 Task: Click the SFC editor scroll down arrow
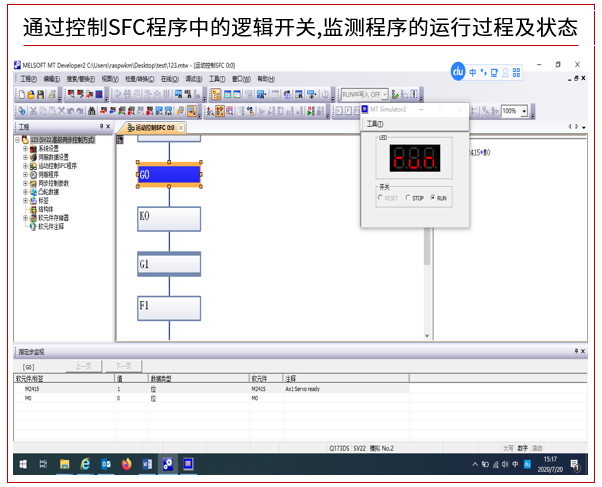tap(427, 336)
